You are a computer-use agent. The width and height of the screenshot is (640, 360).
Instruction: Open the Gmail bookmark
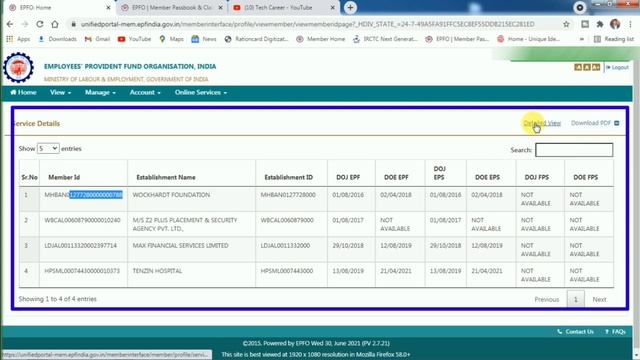(98, 39)
